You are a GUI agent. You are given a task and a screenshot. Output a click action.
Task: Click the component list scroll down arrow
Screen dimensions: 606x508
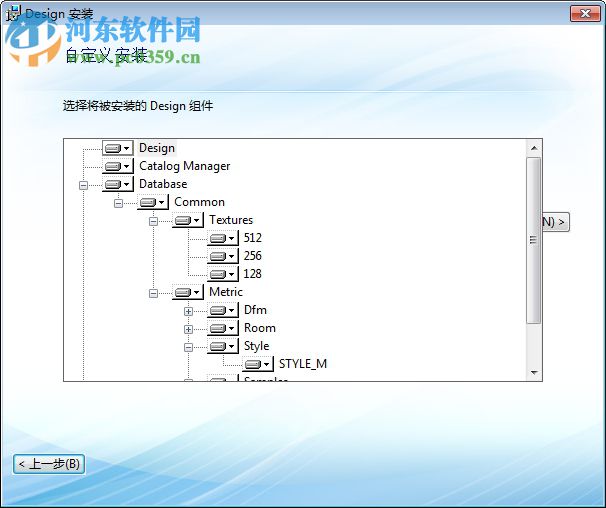[x=534, y=373]
